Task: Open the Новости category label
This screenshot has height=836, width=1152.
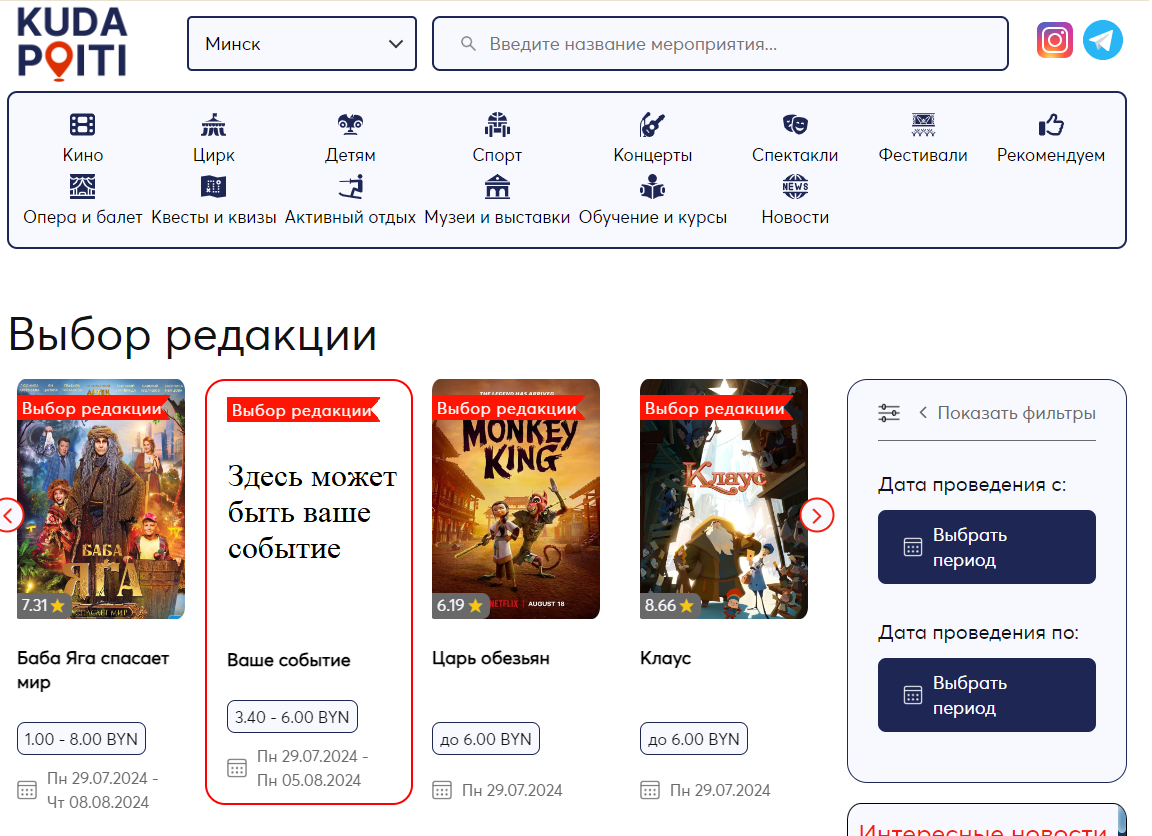Action: (x=795, y=217)
